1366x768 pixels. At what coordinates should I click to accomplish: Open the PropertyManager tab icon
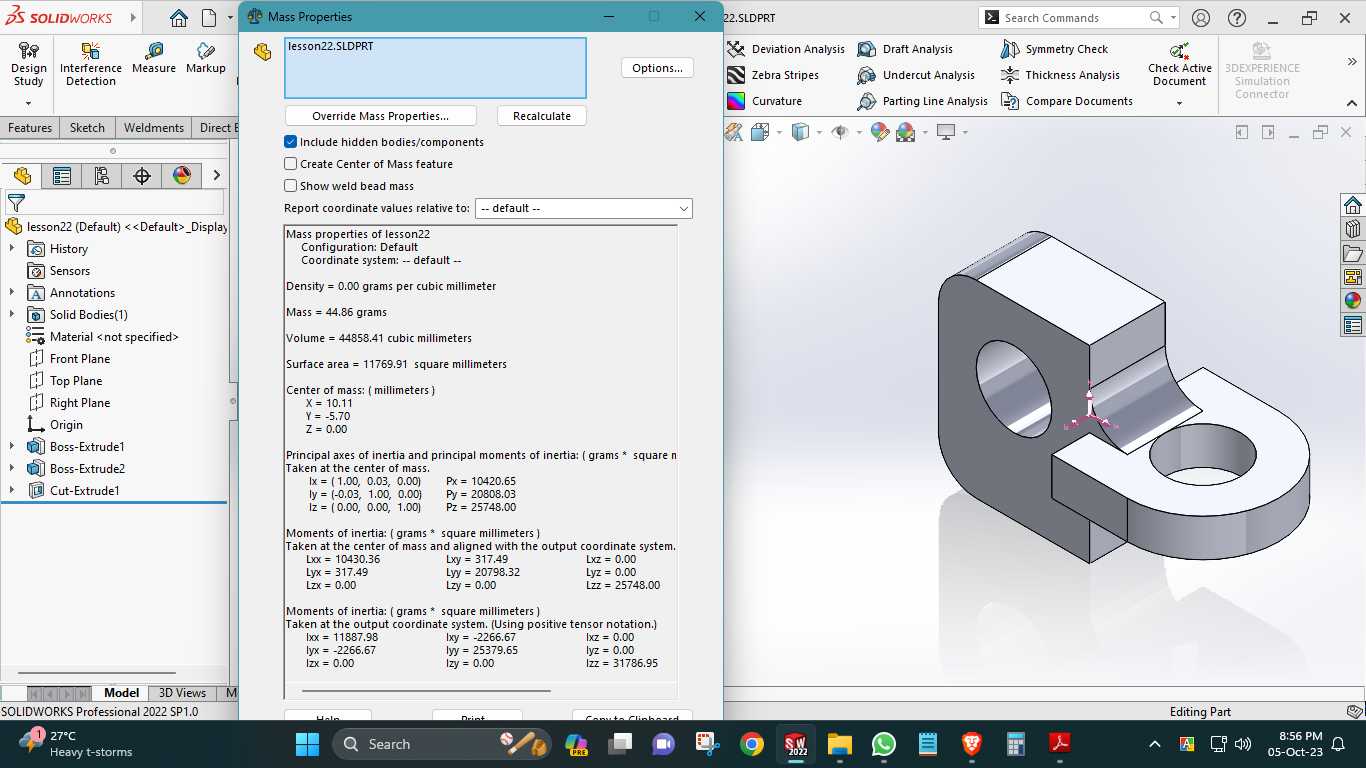[x=62, y=176]
